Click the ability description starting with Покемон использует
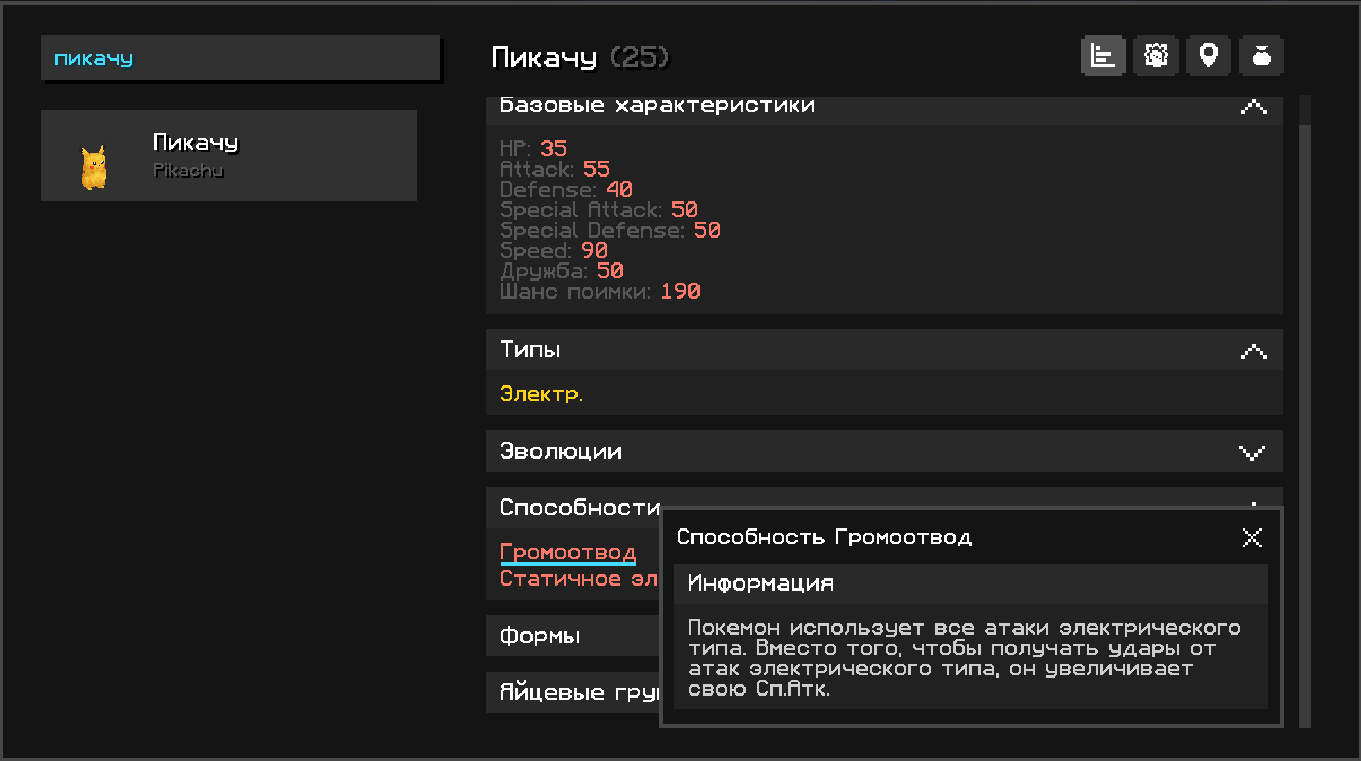 tap(965, 659)
